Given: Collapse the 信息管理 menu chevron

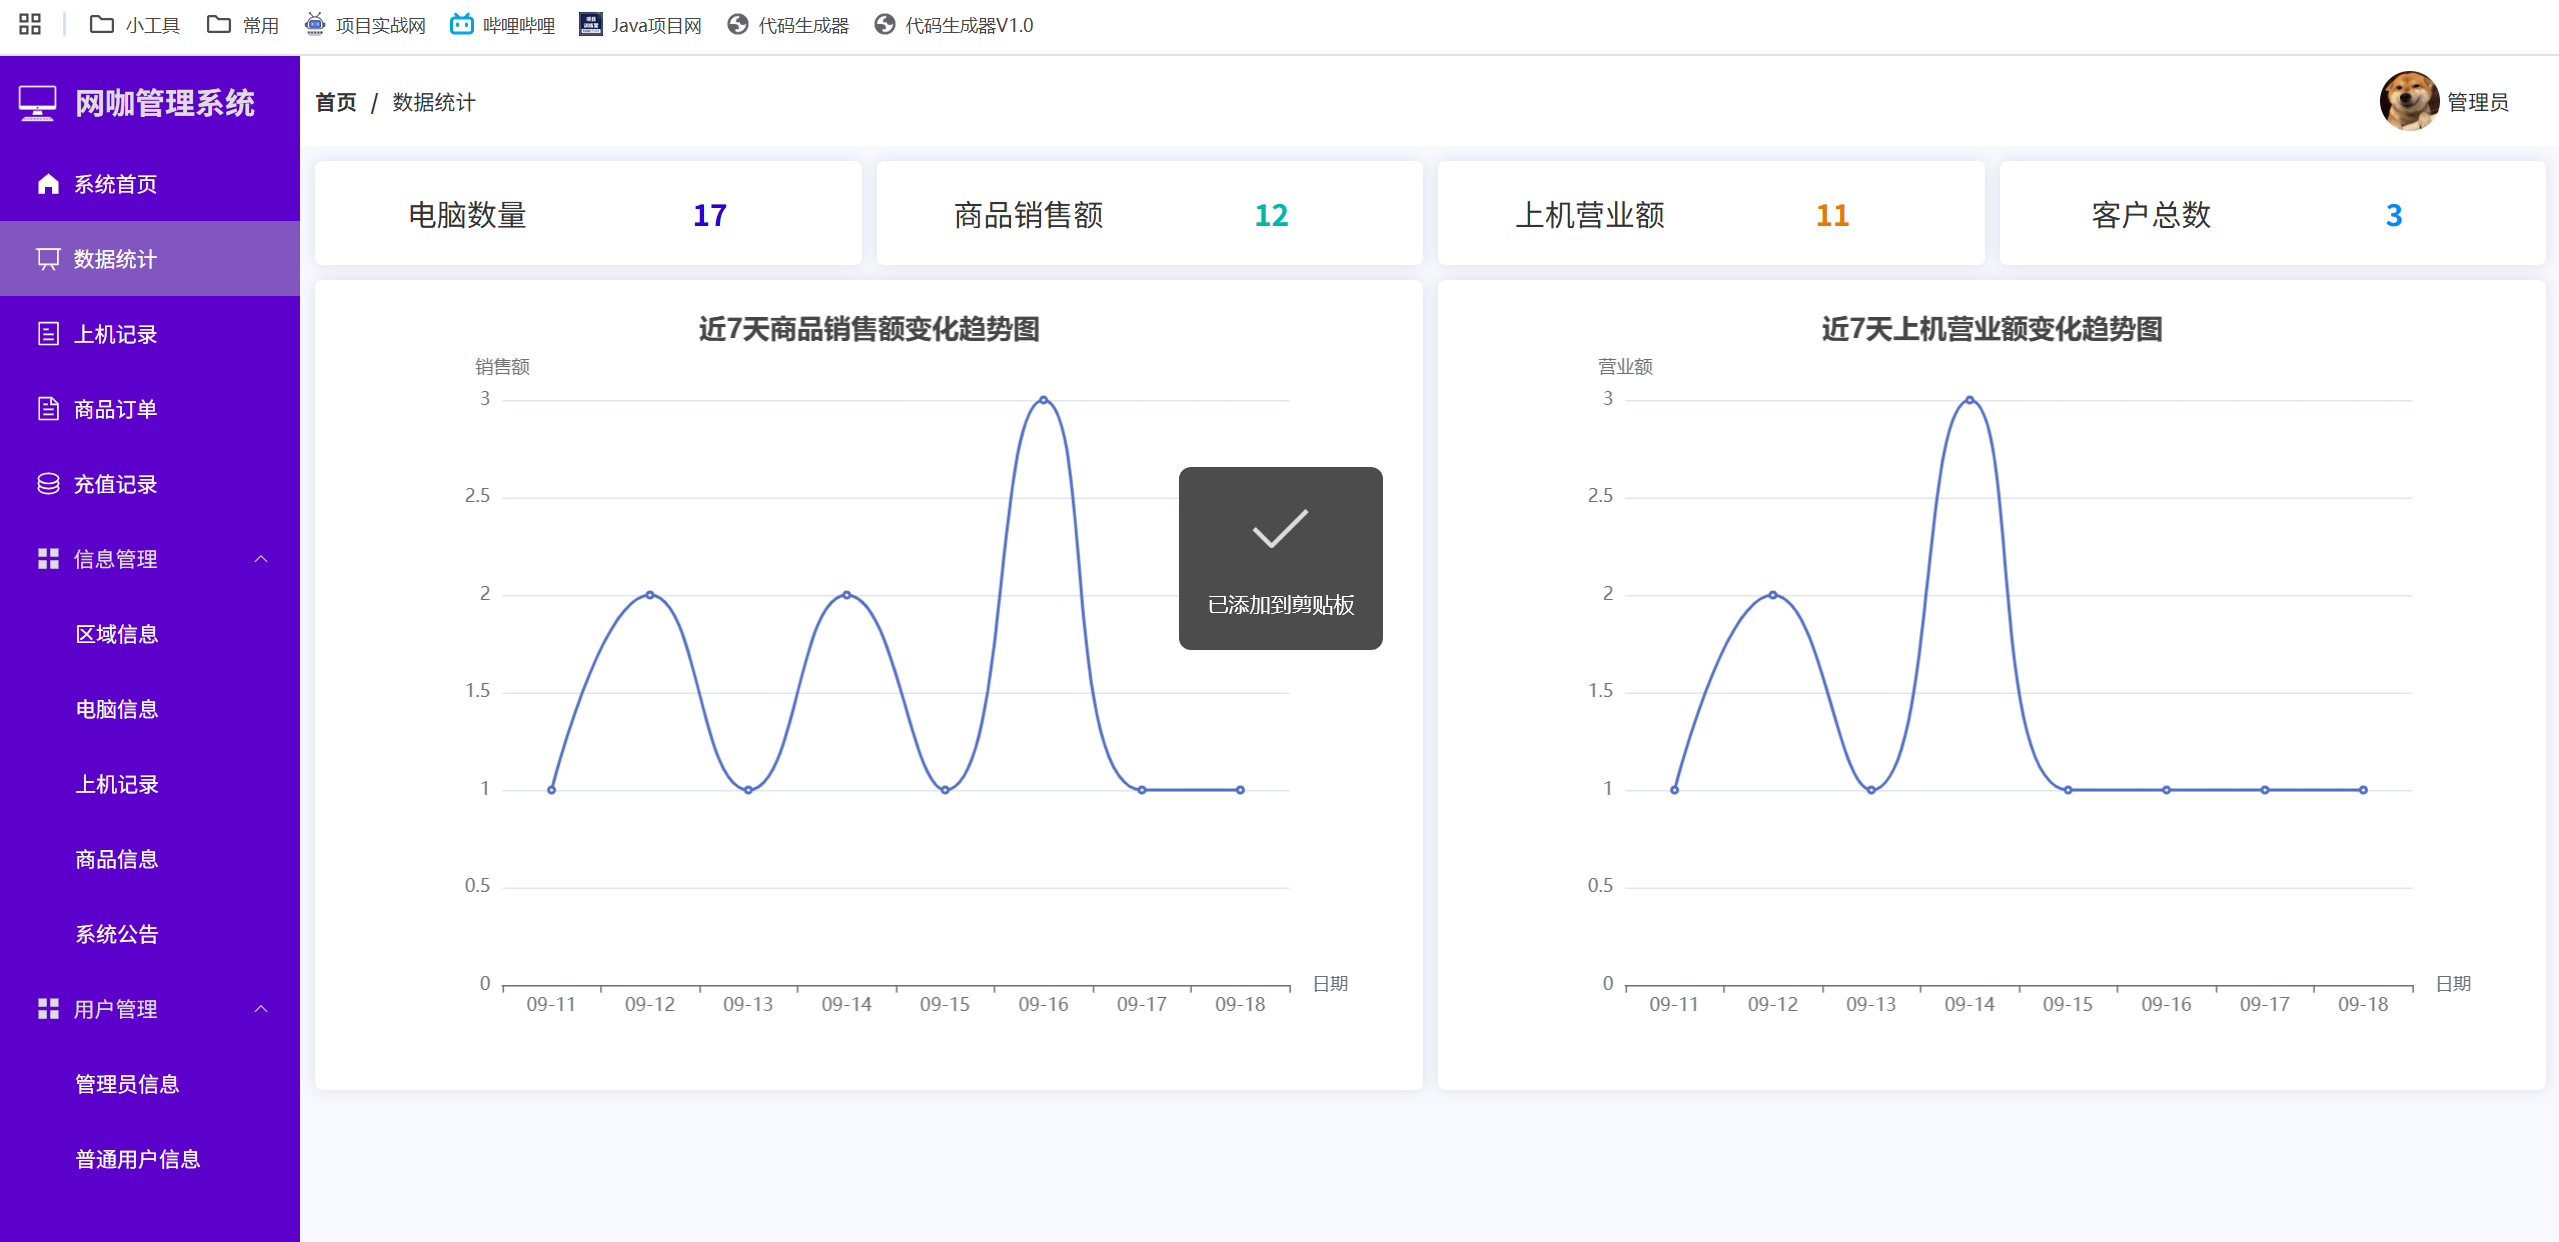Looking at the screenshot, I should click(261, 559).
